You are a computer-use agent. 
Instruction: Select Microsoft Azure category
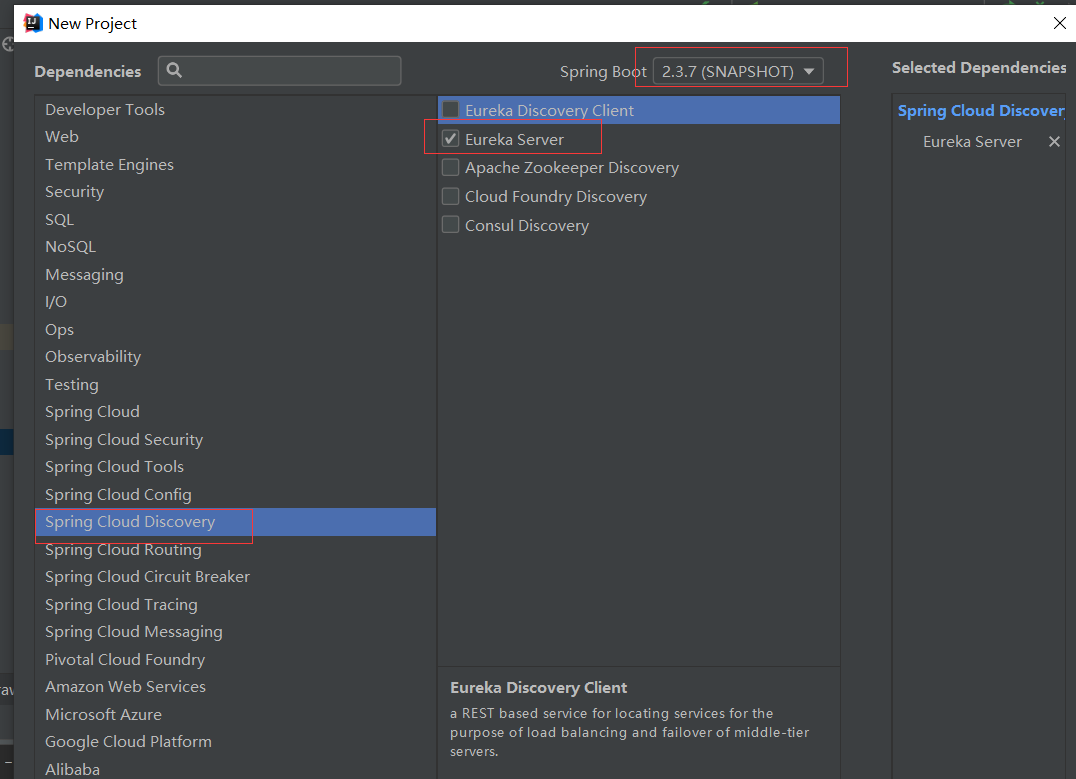click(235, 714)
